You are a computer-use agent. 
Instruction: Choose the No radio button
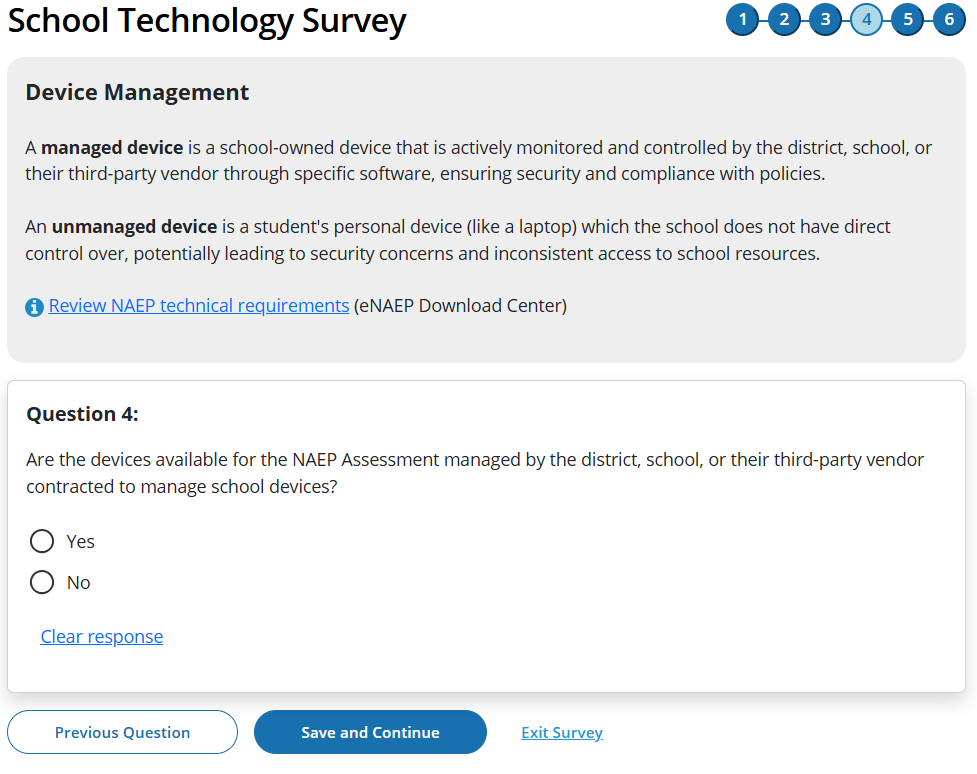point(42,582)
